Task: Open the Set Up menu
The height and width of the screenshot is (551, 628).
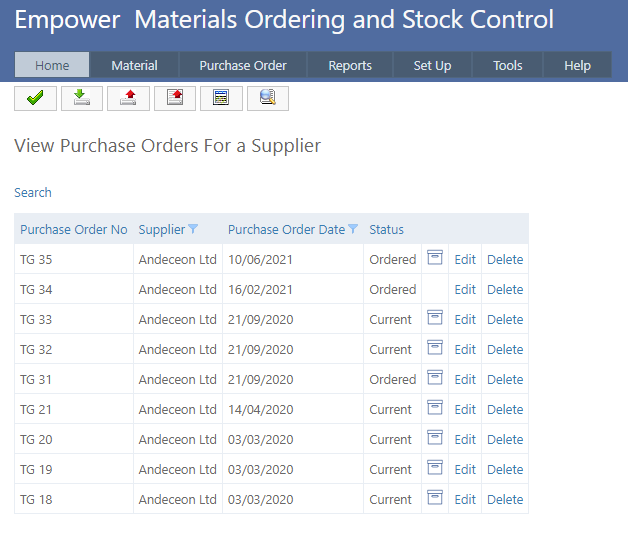Action: pyautogui.click(x=432, y=65)
